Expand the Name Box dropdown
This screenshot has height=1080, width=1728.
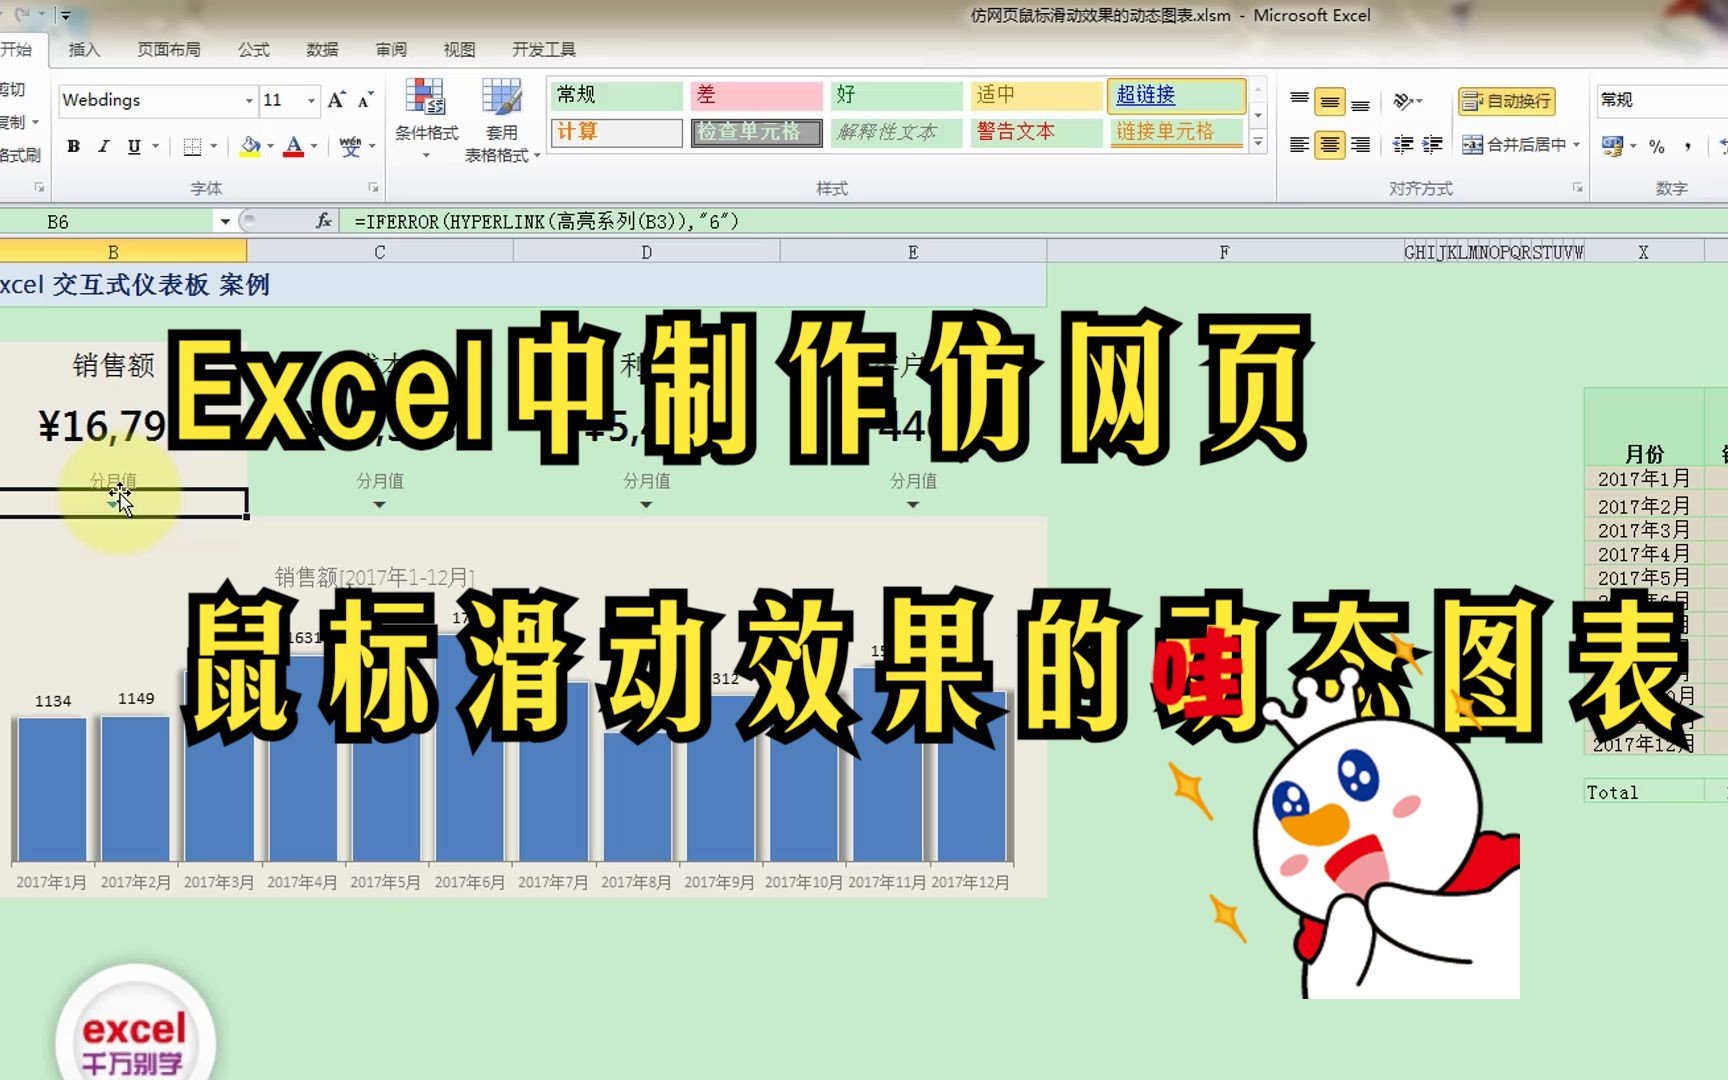click(x=225, y=221)
